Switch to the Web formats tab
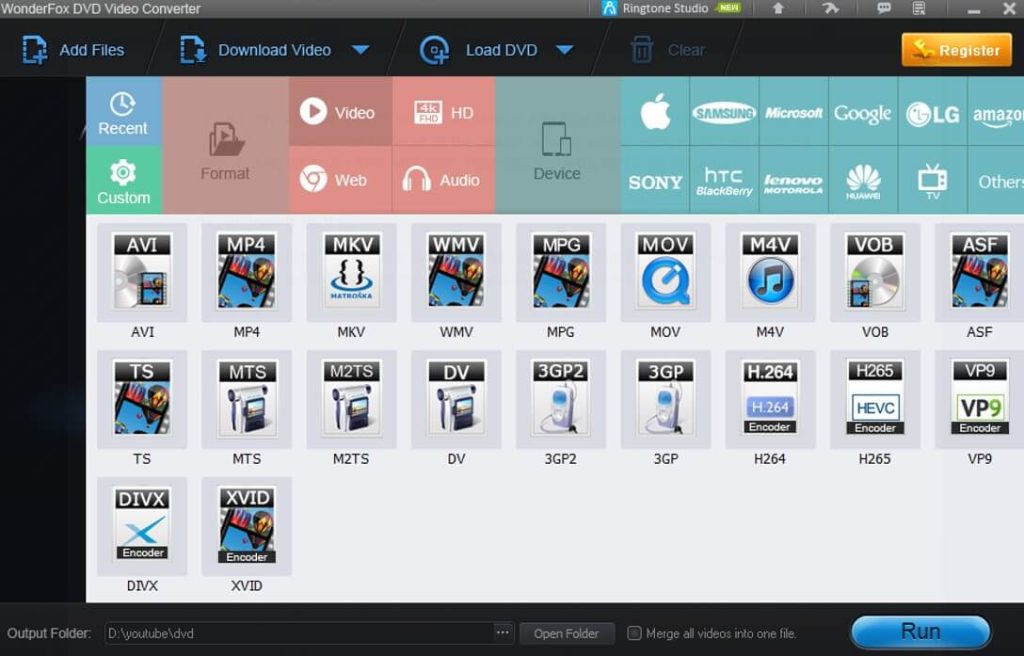The height and width of the screenshot is (656, 1024). click(x=335, y=180)
